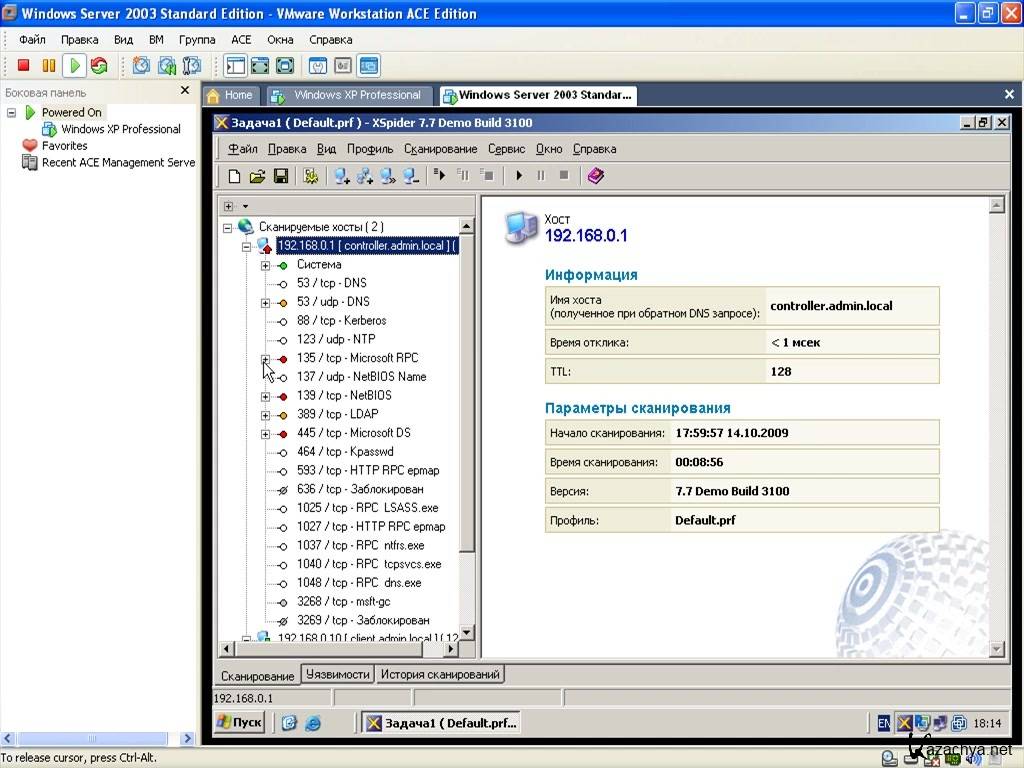Viewport: 1024px width, 768px height.
Task: Click the New task icon in XSpider toolbar
Action: pyautogui.click(x=234, y=176)
